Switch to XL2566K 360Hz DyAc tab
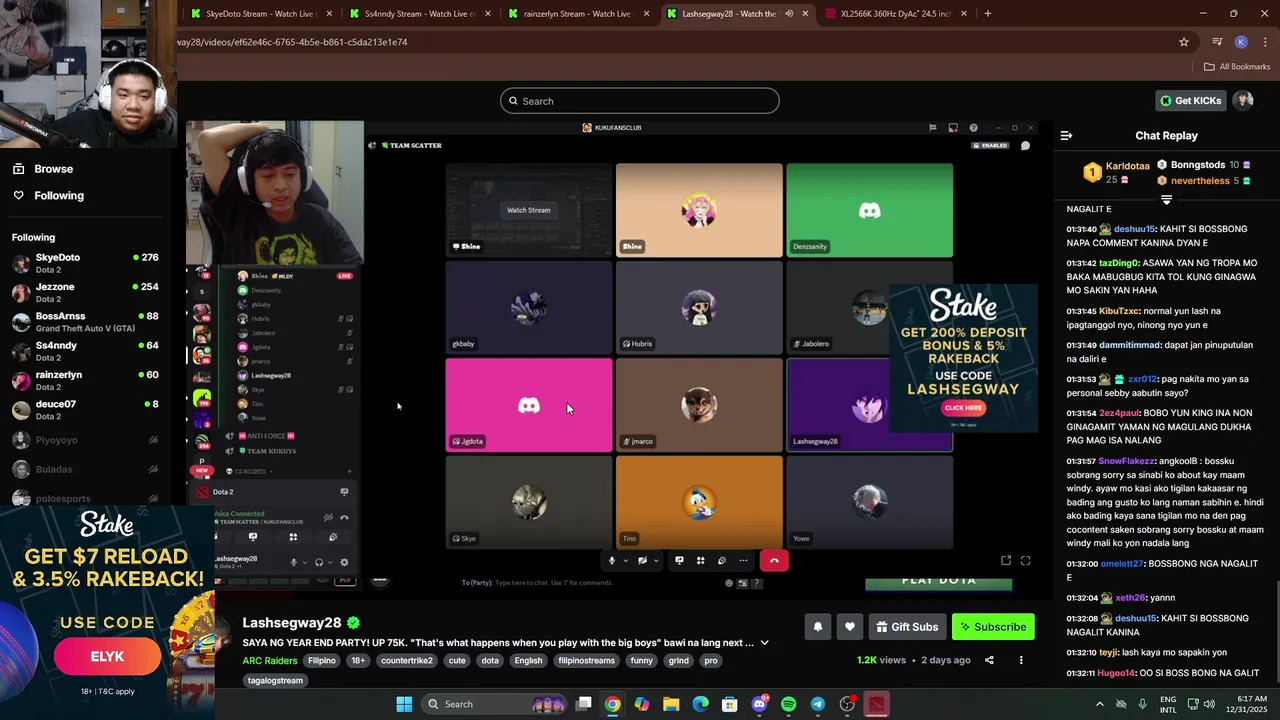1280x720 pixels. point(895,14)
